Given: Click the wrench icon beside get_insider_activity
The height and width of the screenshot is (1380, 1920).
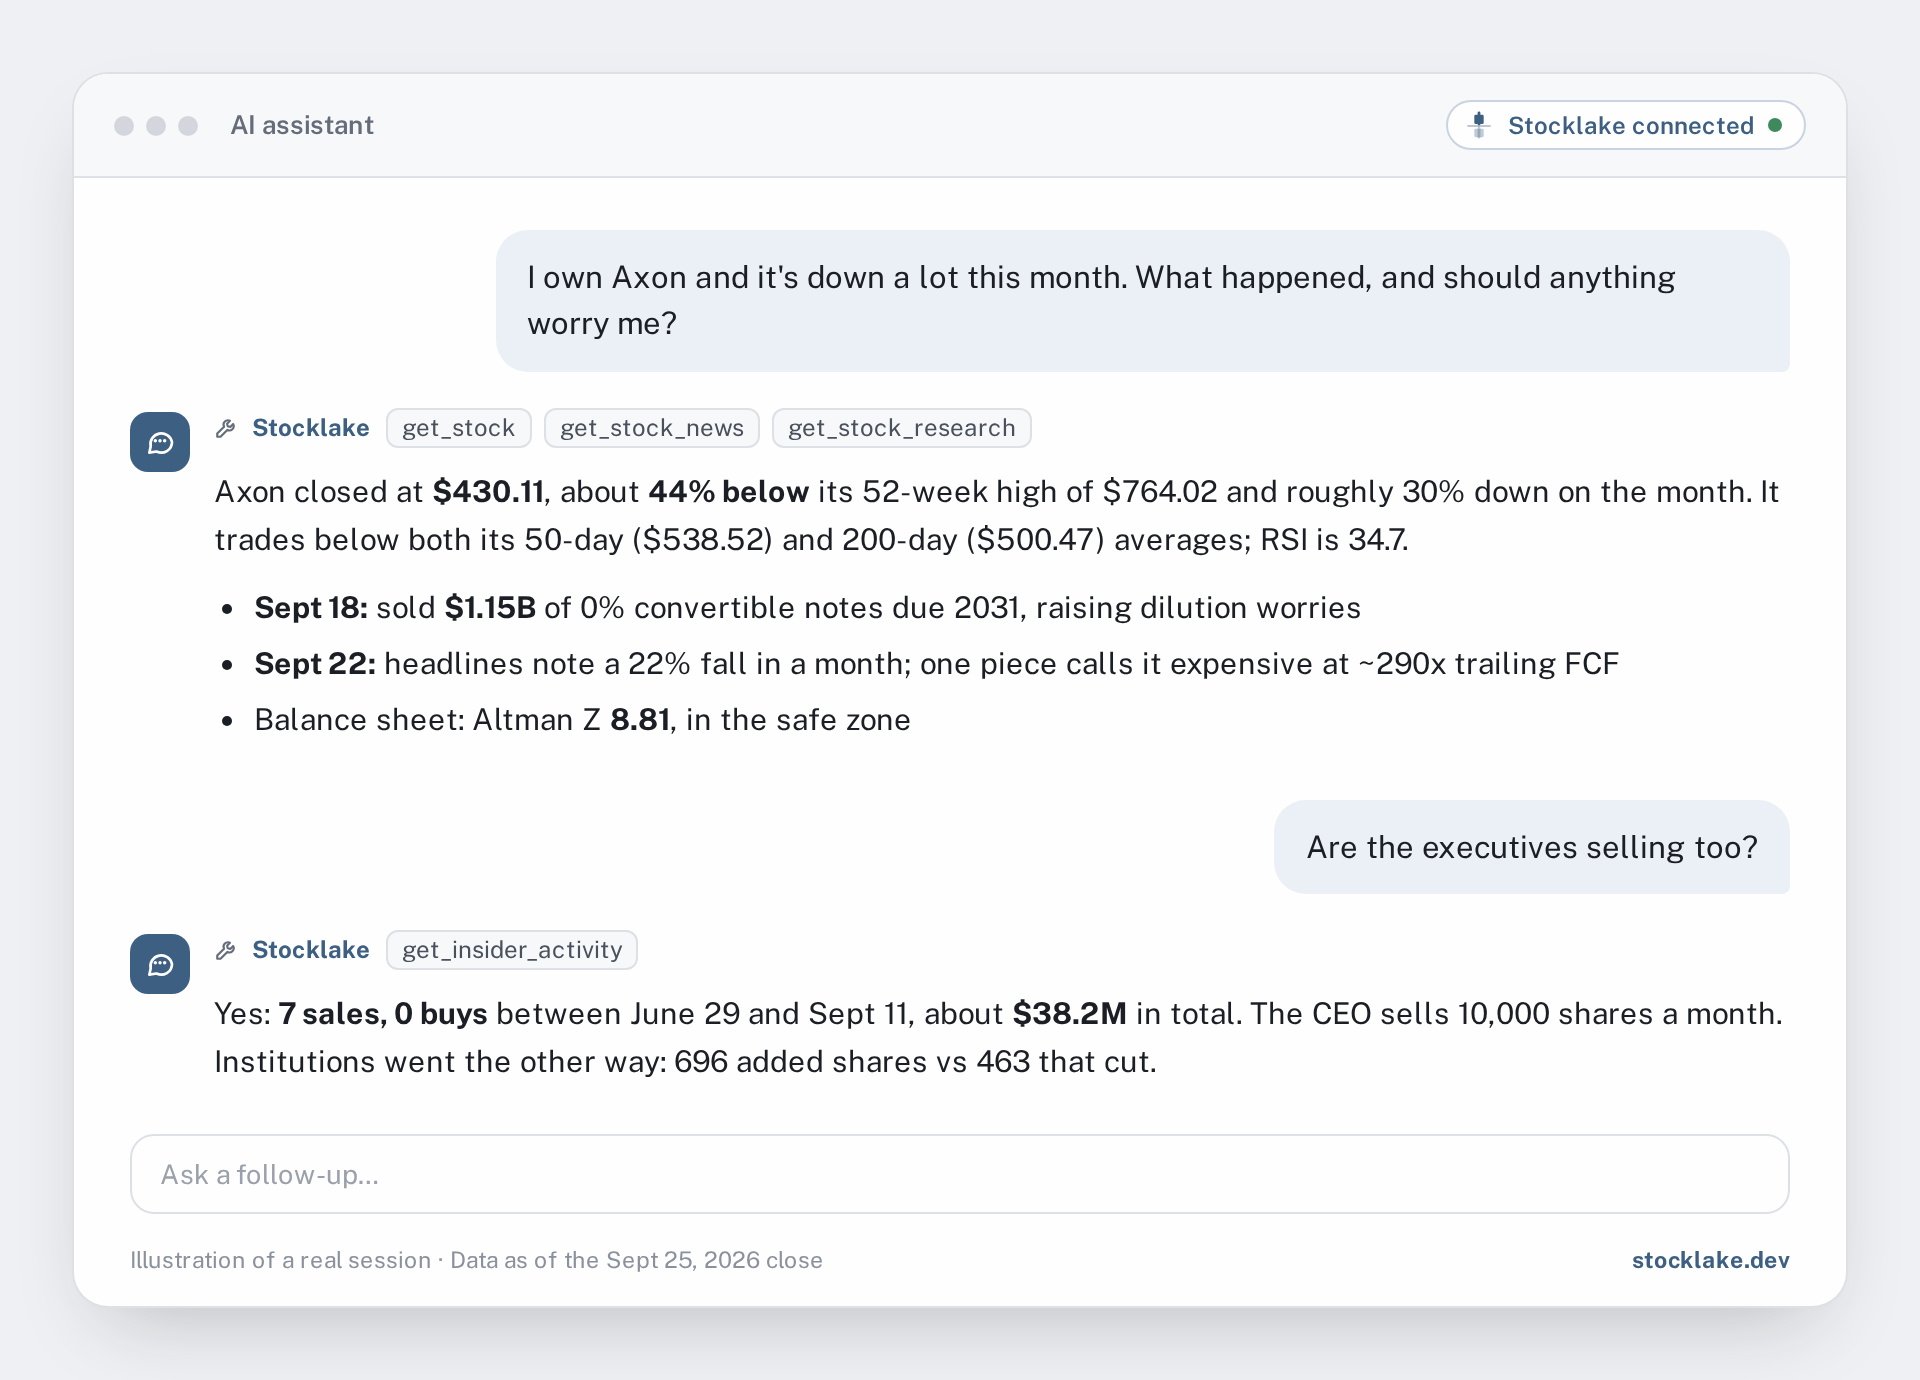Looking at the screenshot, I should click(x=226, y=950).
